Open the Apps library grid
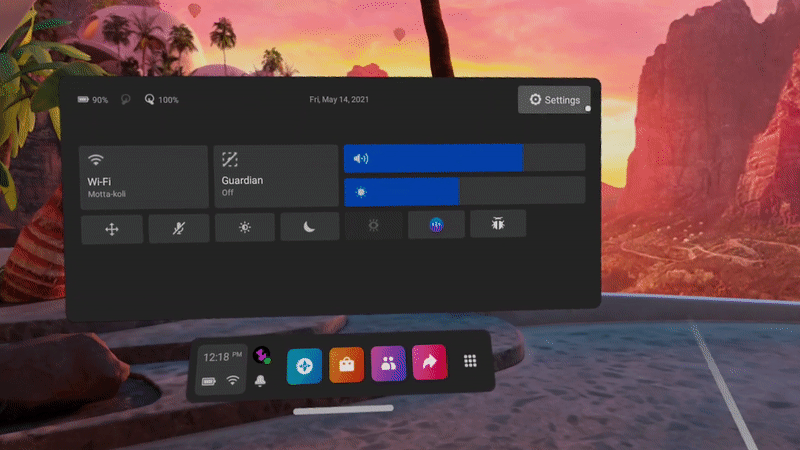The image size is (800, 450). [469, 362]
